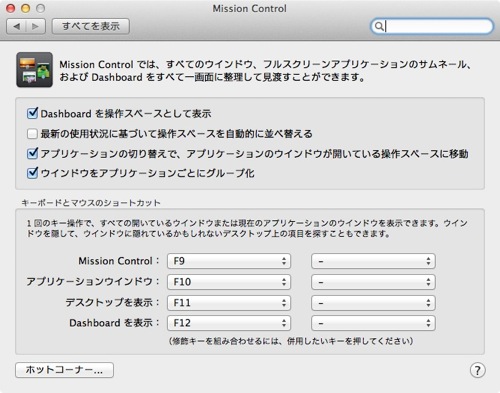Open the アプリケーションウインドウ F10 shortcut dropdown

229,282
